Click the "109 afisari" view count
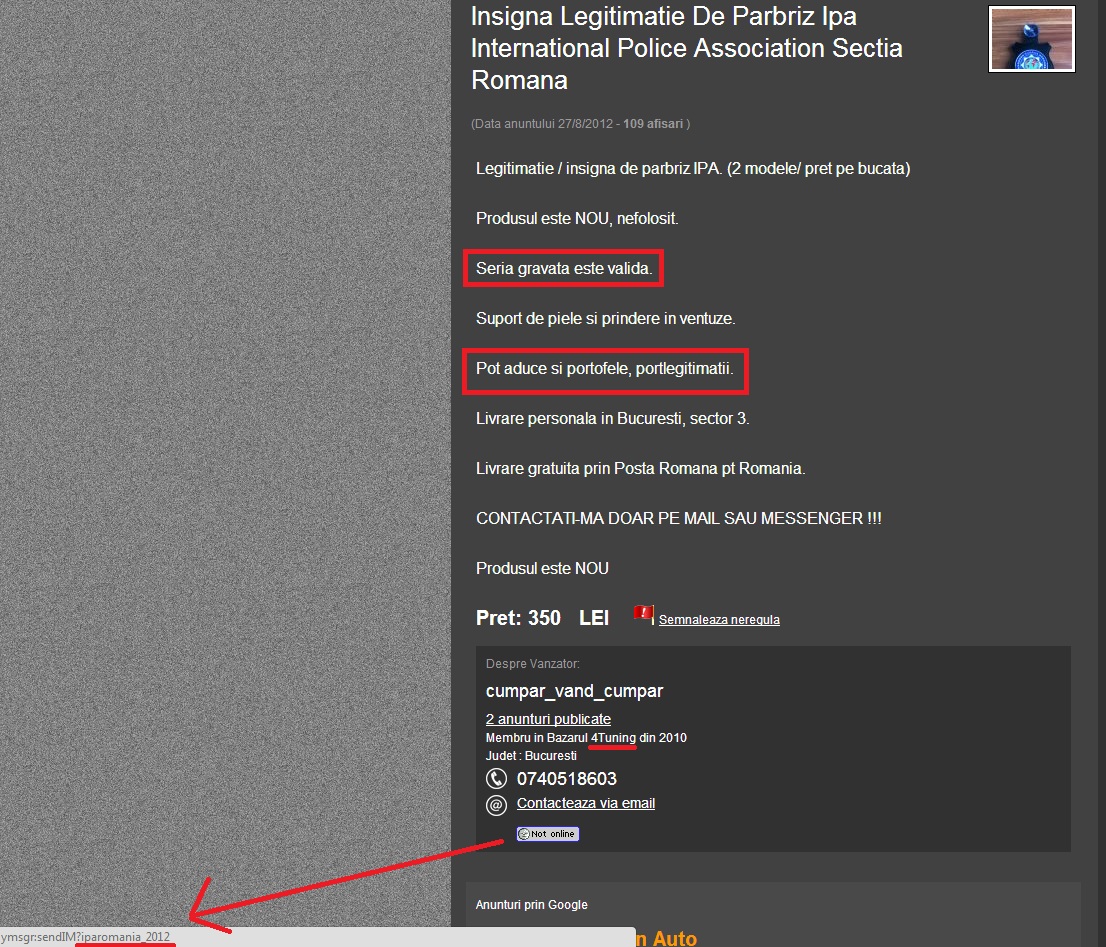 click(x=653, y=124)
